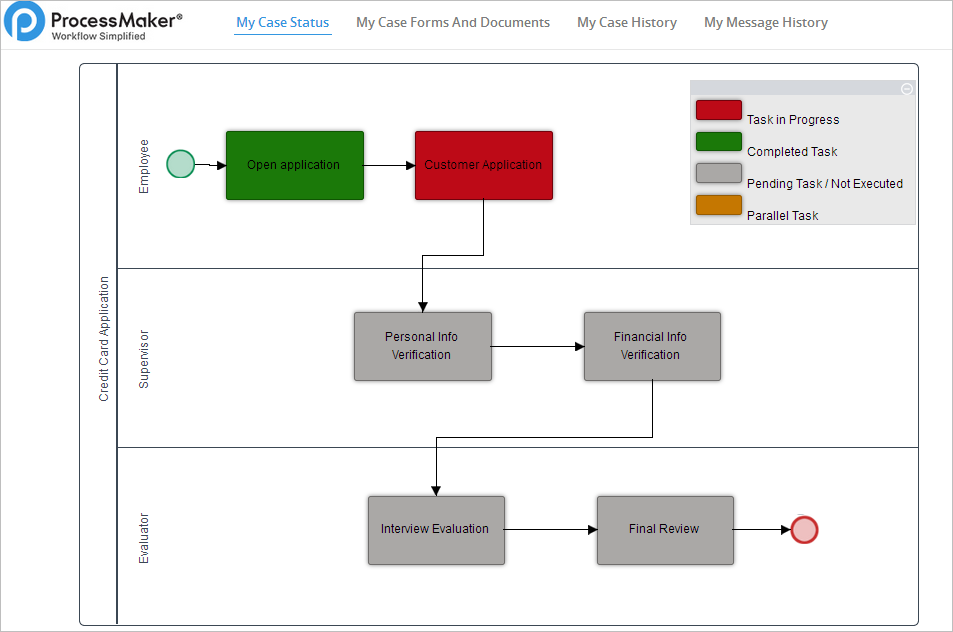Screen dimensions: 953x632
Task: Click the green Completed Task swatch
Action: [x=718, y=142]
